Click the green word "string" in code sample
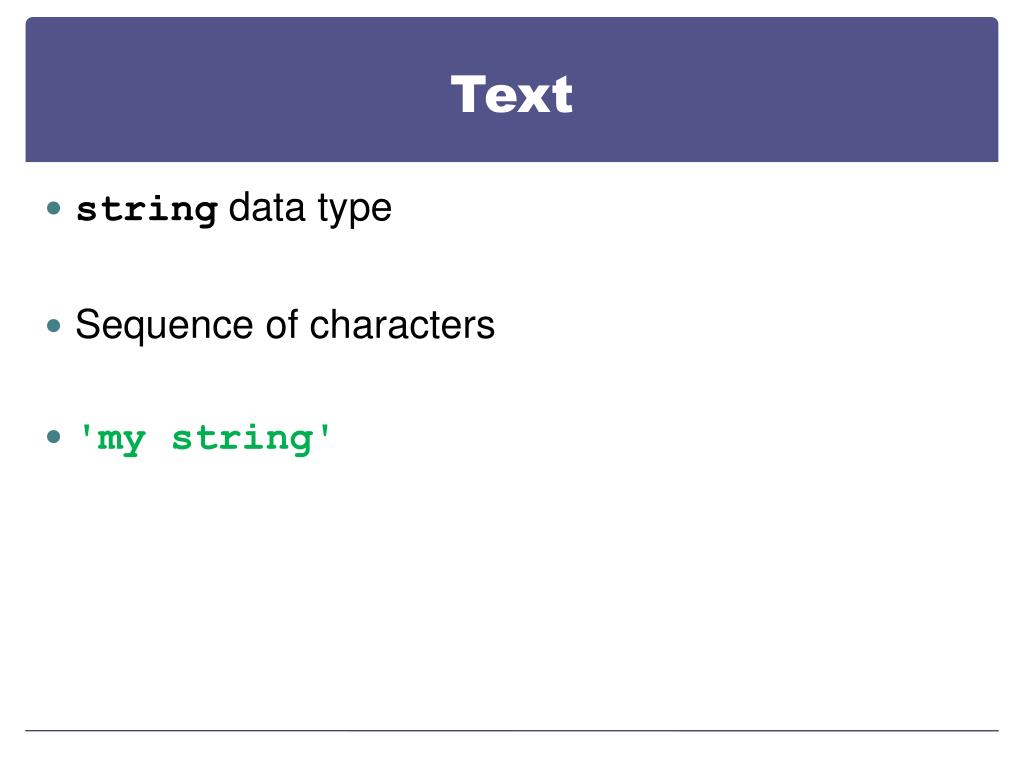The image size is (1024, 768). (242, 439)
